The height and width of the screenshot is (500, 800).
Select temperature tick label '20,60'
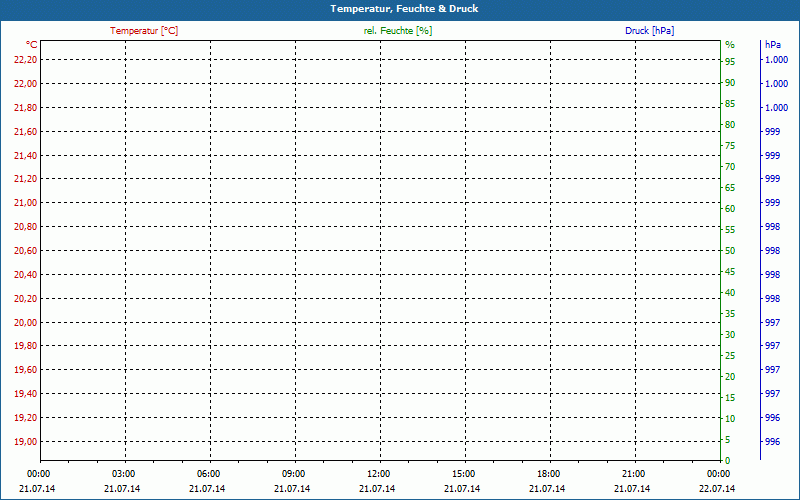(26, 251)
